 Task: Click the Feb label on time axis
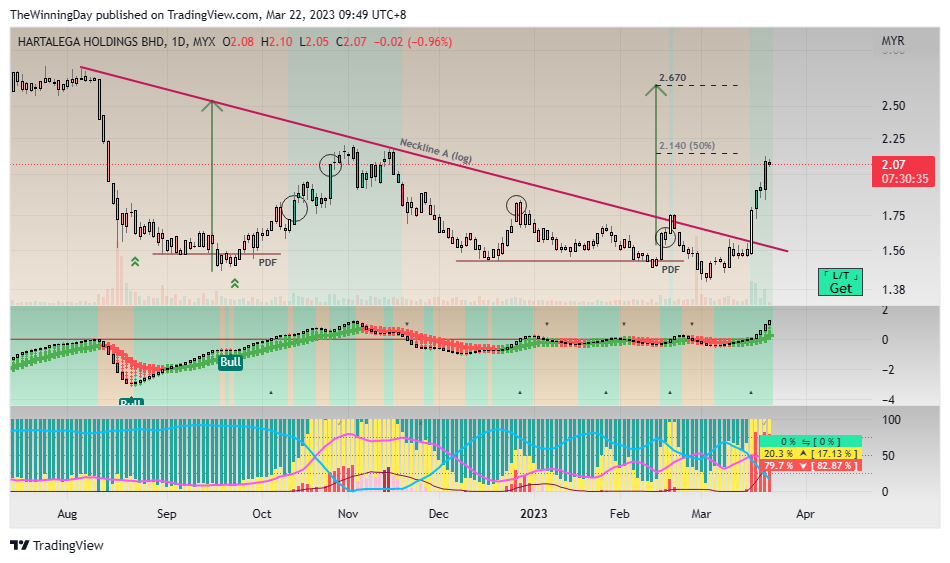pyautogui.click(x=620, y=514)
